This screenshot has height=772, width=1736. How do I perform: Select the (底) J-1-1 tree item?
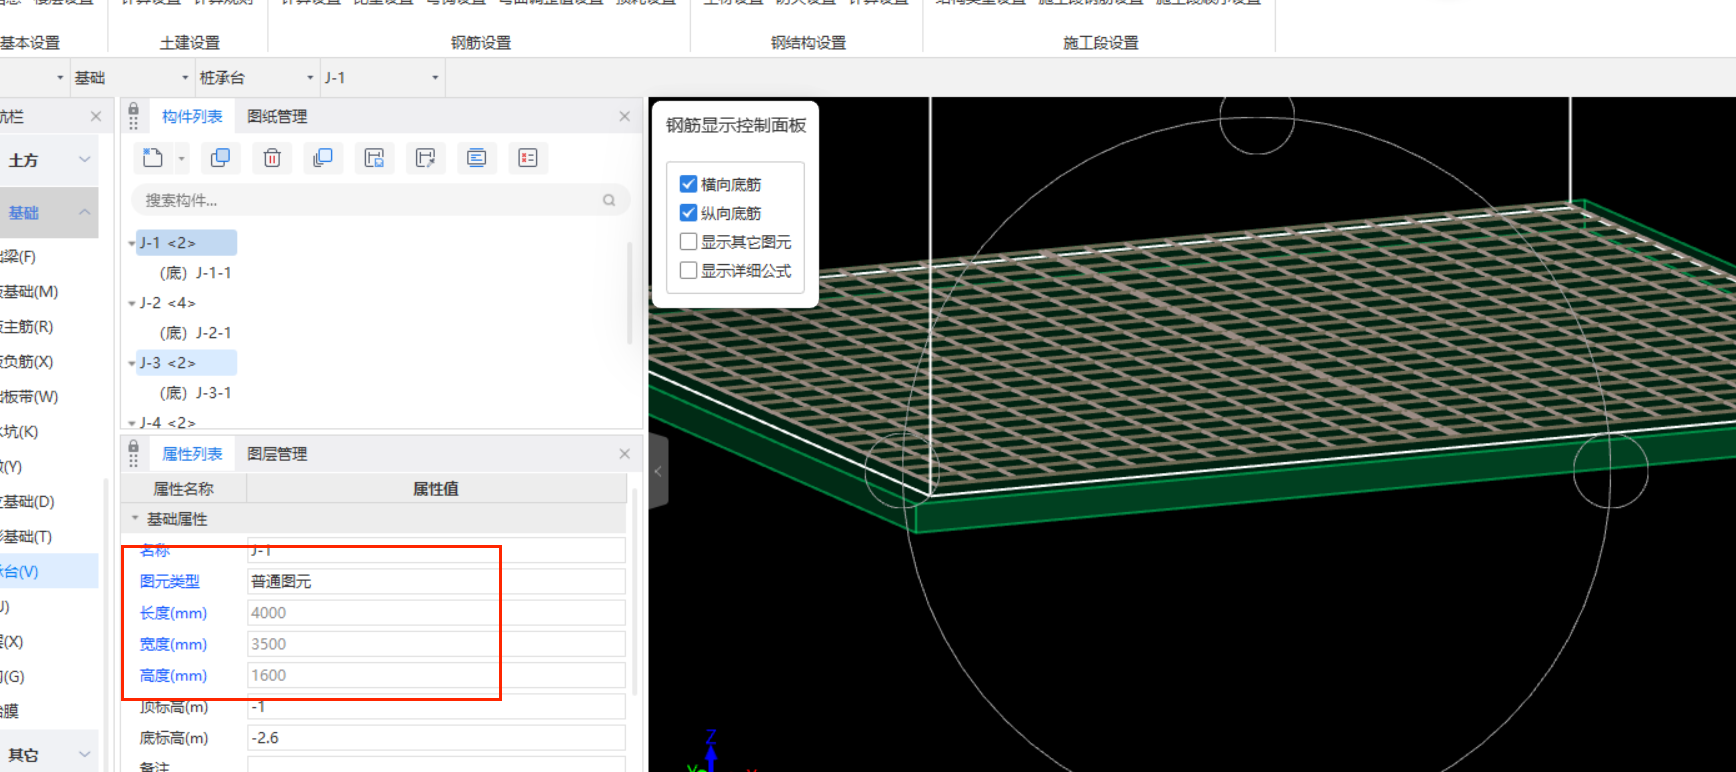pyautogui.click(x=195, y=273)
